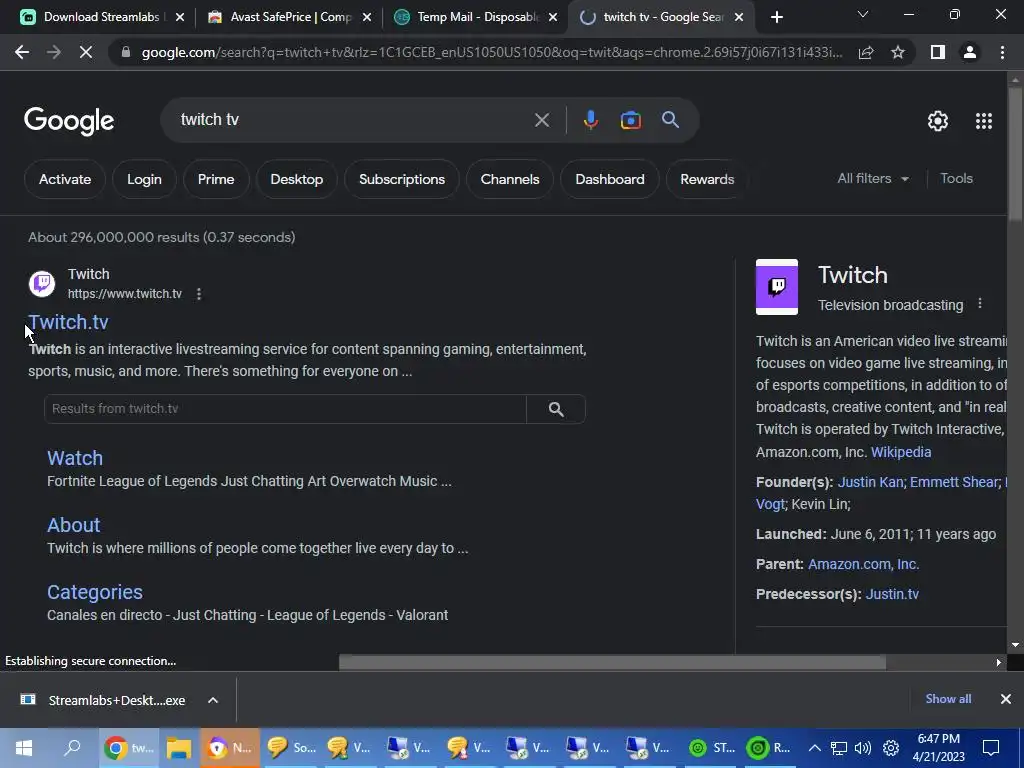Clear the twitch tv search query
This screenshot has width=1024, height=768.
point(541,120)
